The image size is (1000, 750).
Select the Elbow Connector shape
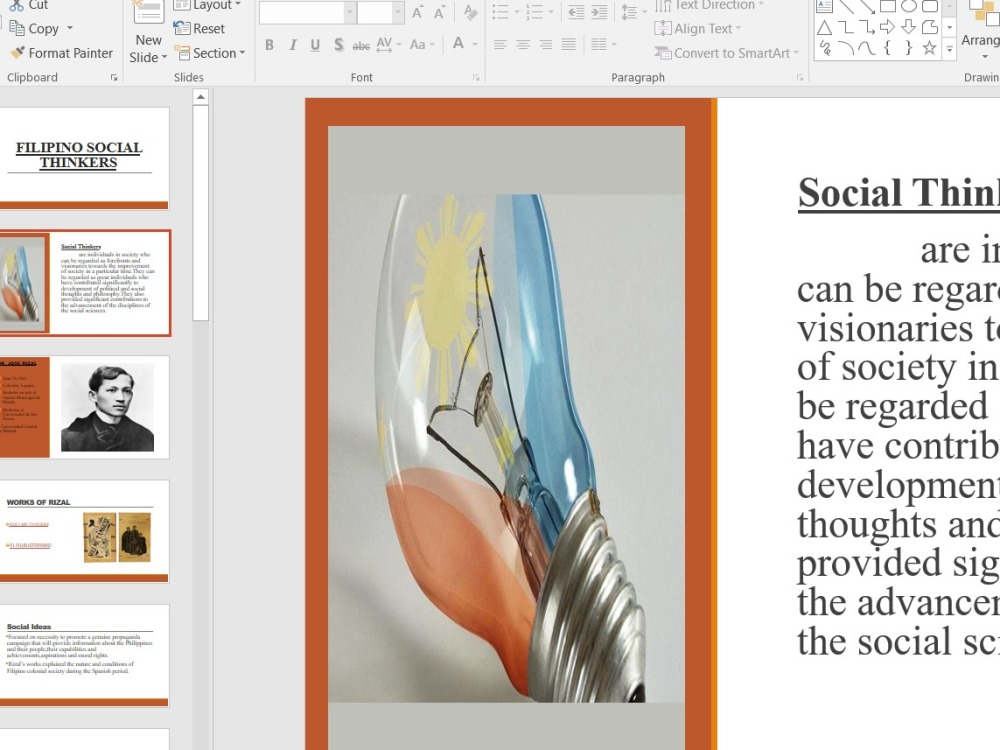click(x=846, y=27)
